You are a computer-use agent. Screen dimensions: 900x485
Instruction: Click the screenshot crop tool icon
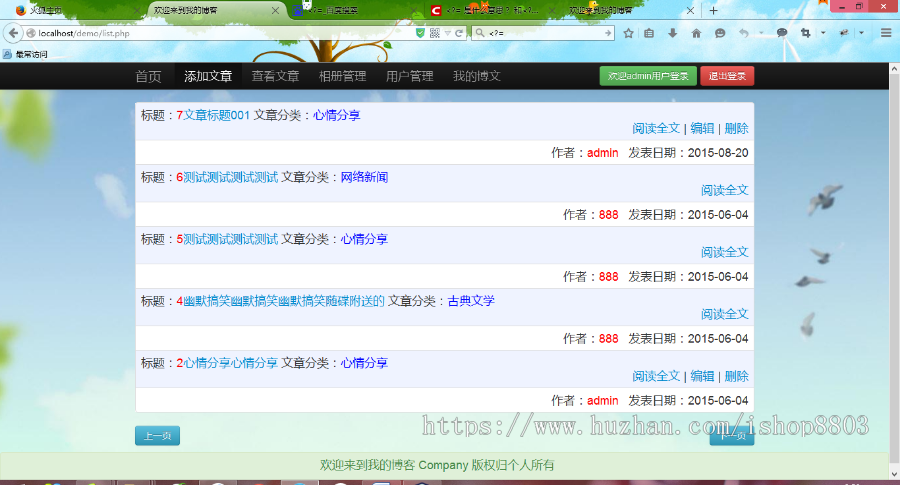(805, 33)
